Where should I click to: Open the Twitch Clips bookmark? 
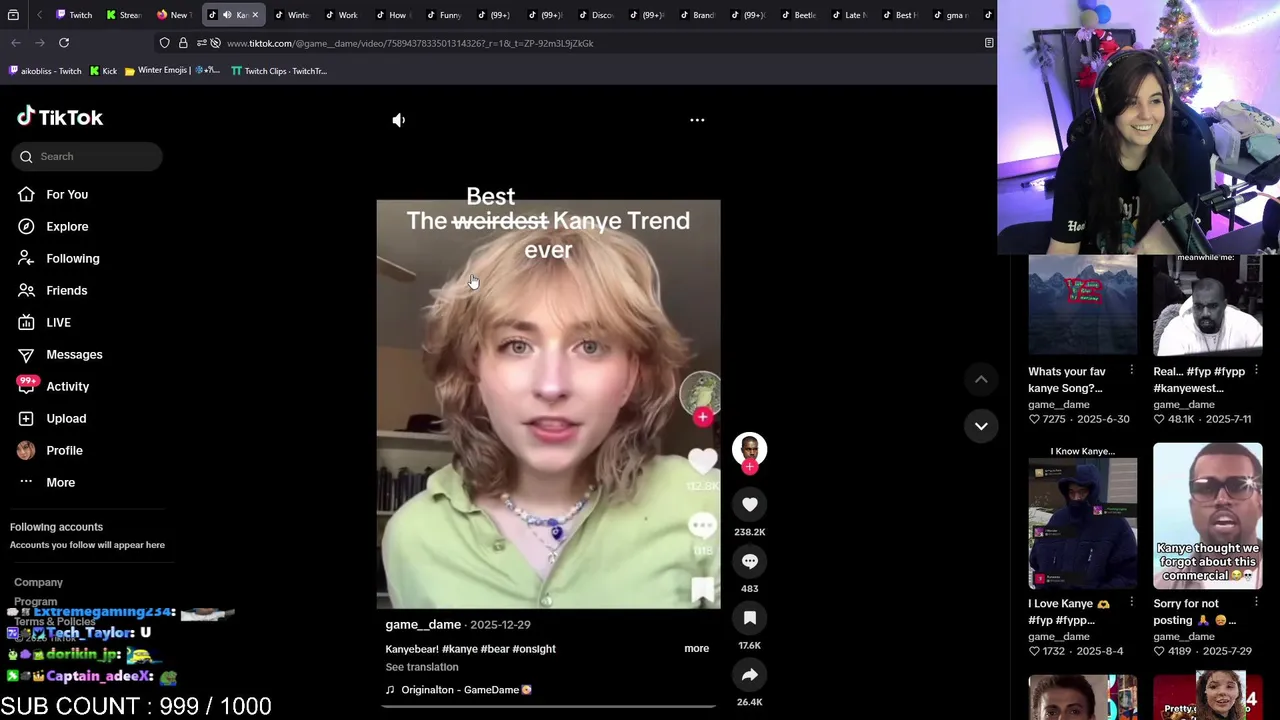pos(279,71)
